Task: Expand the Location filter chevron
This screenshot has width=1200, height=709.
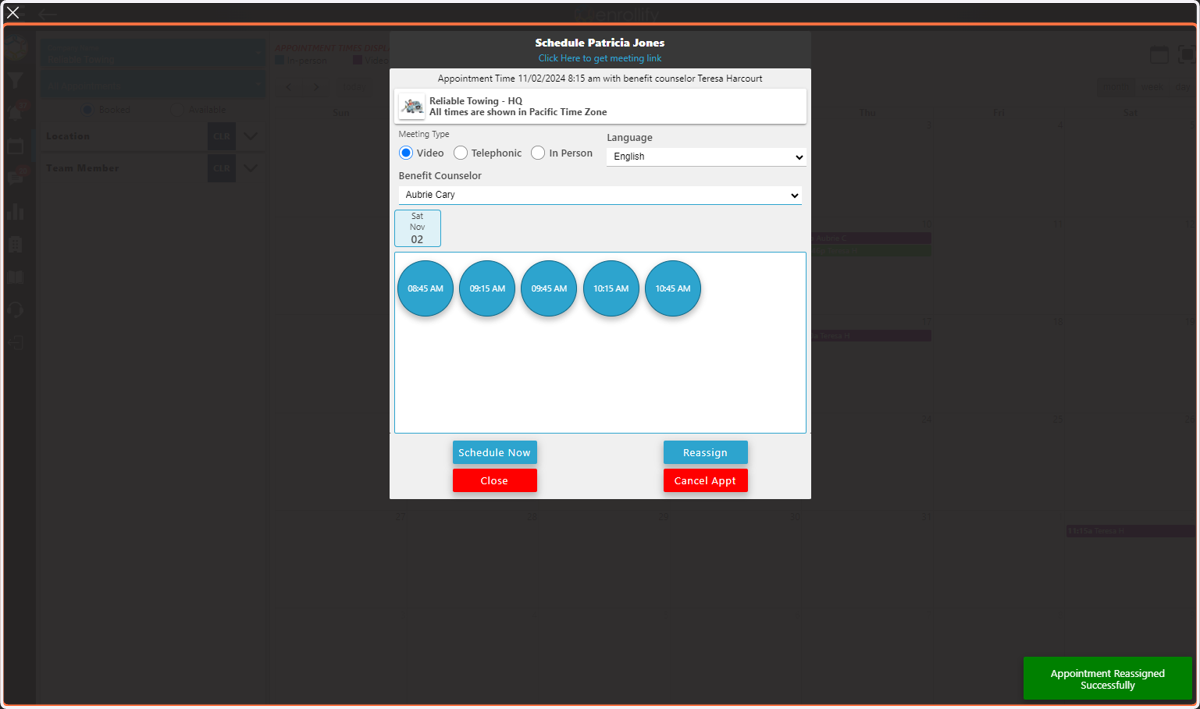Action: [251, 137]
